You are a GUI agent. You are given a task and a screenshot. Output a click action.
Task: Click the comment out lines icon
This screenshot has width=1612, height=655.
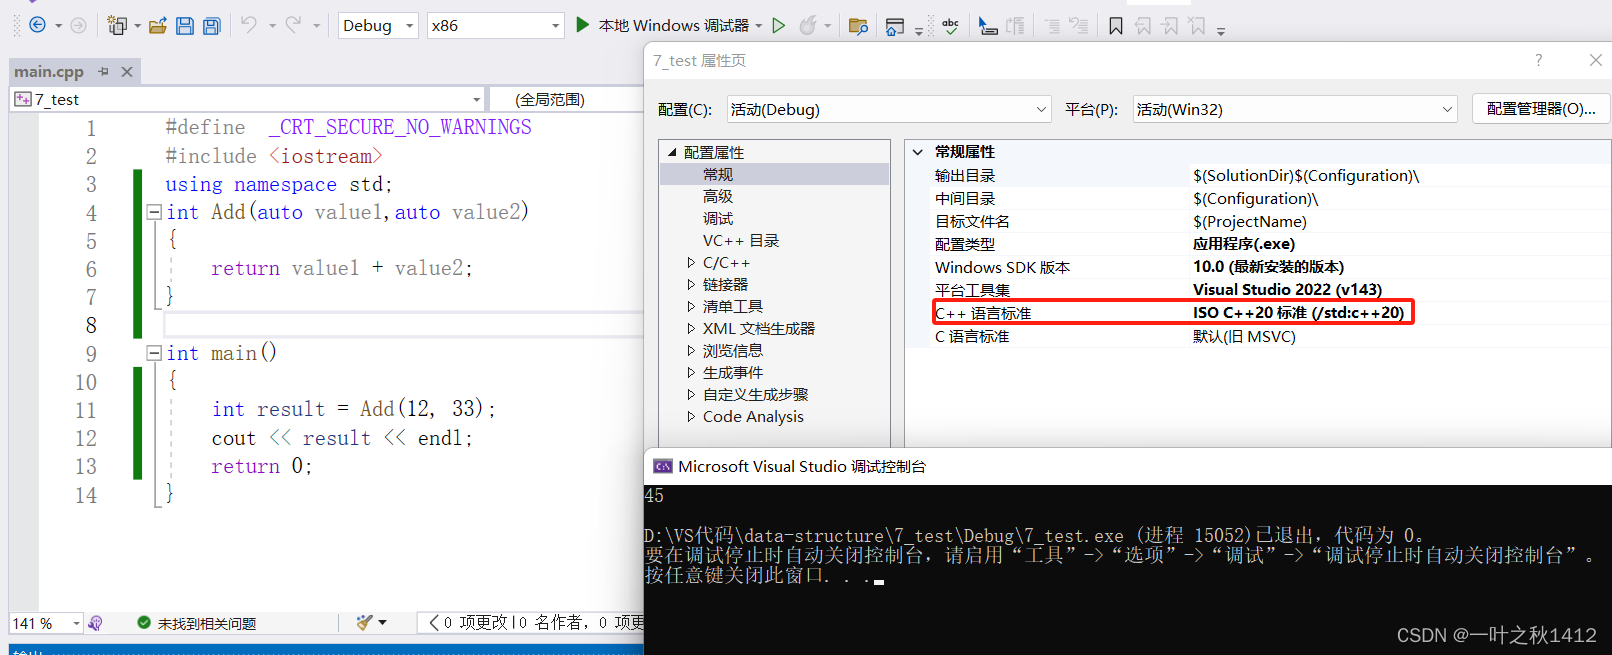coord(1052,26)
